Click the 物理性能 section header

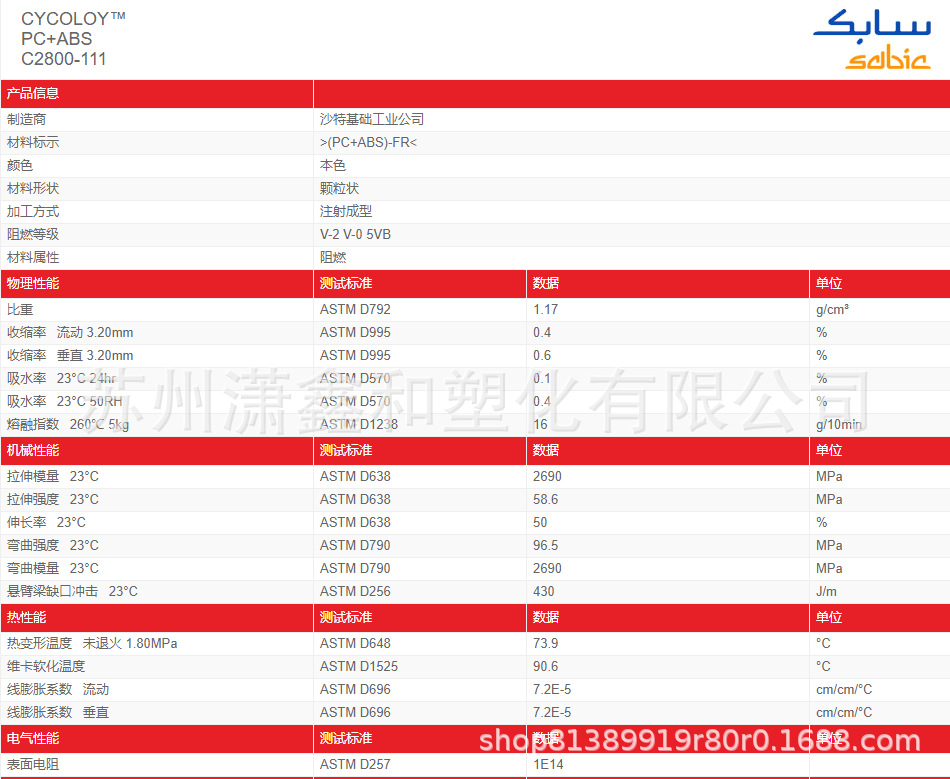click(33, 283)
